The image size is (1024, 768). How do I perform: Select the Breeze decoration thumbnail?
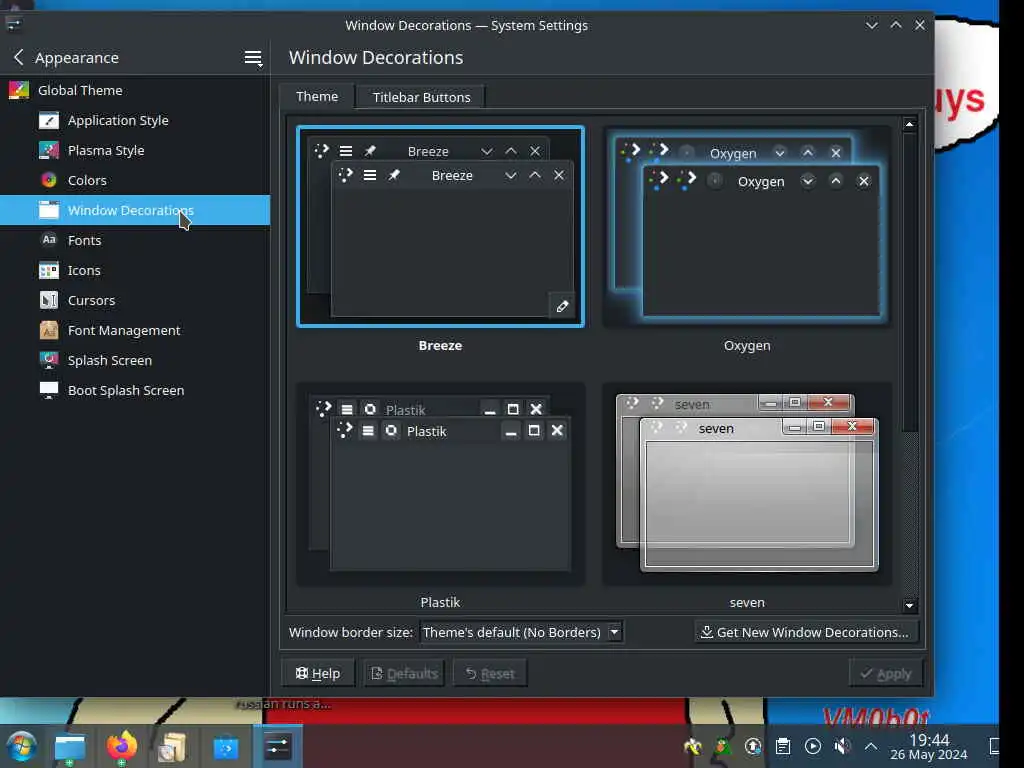[x=440, y=227]
